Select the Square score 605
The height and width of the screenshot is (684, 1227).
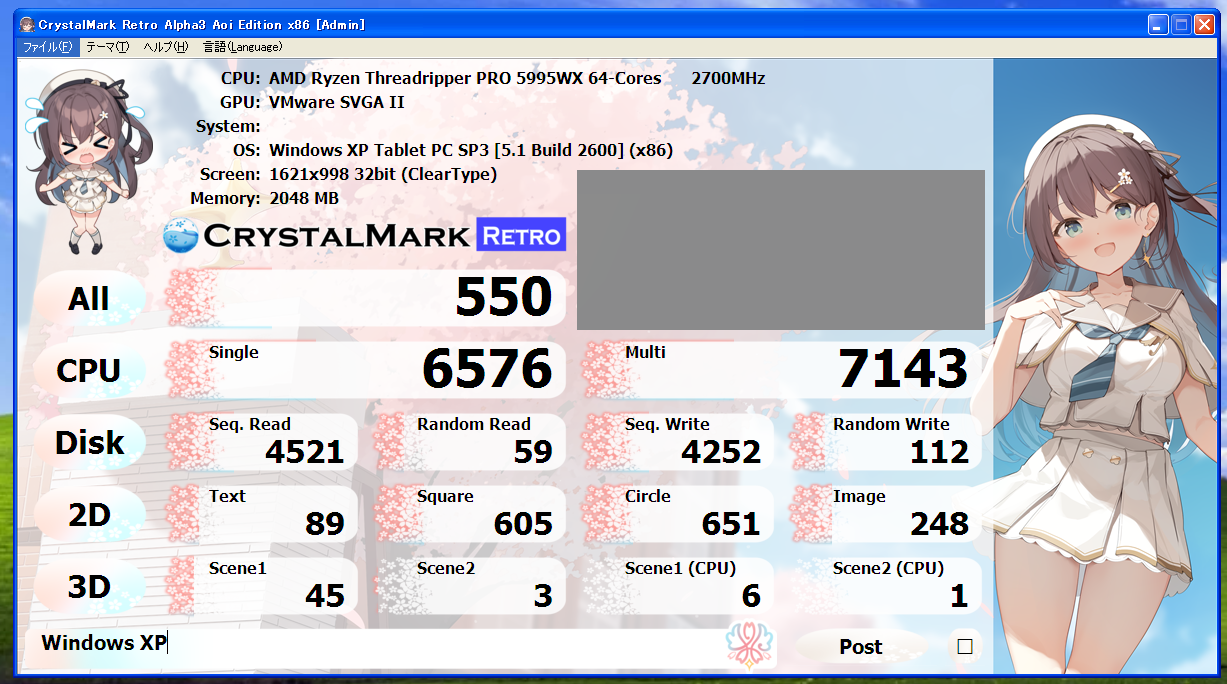pos(523,524)
